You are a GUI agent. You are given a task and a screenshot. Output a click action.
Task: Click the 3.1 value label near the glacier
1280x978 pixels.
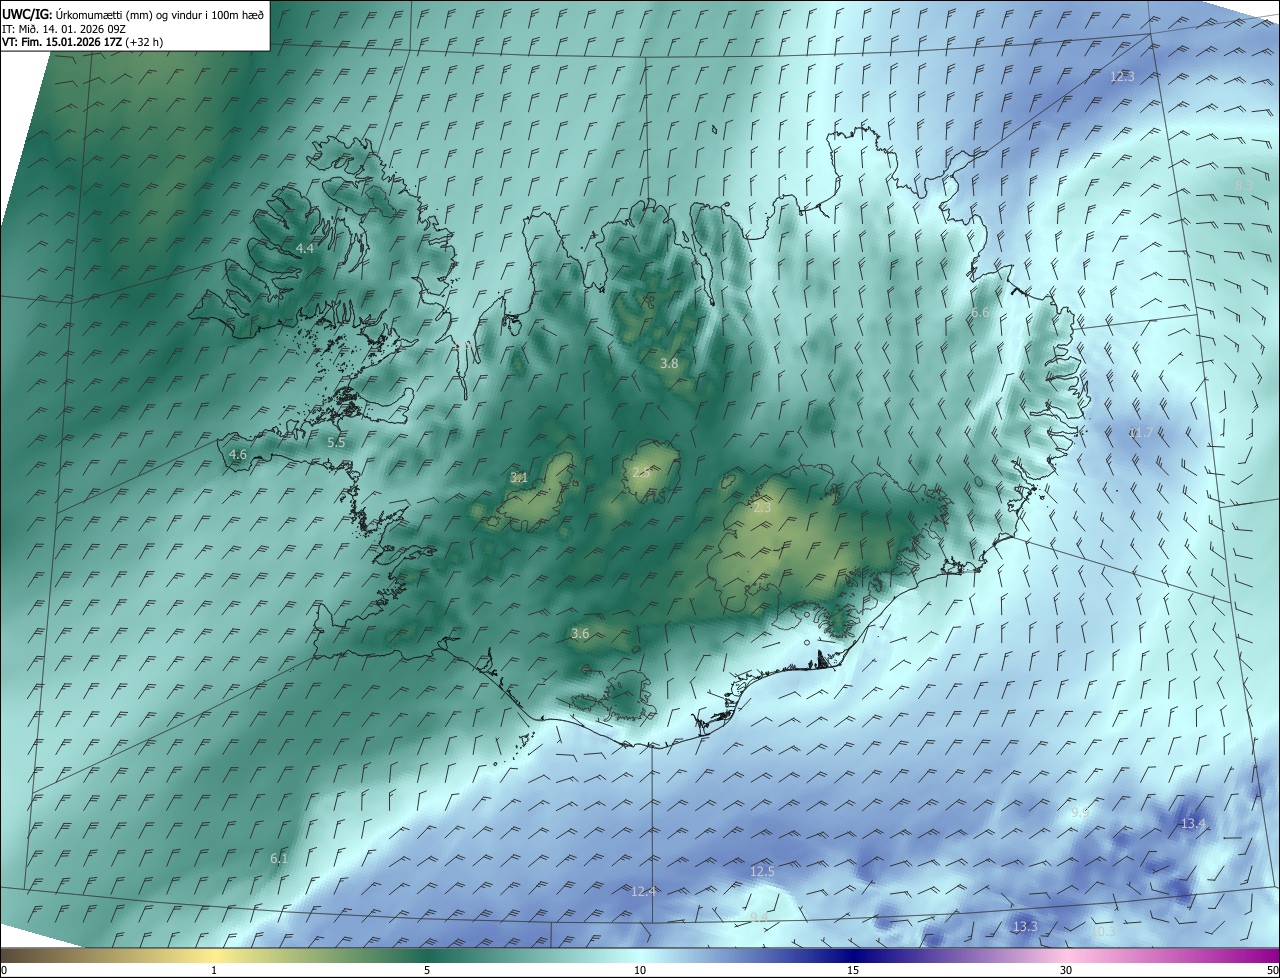[519, 478]
